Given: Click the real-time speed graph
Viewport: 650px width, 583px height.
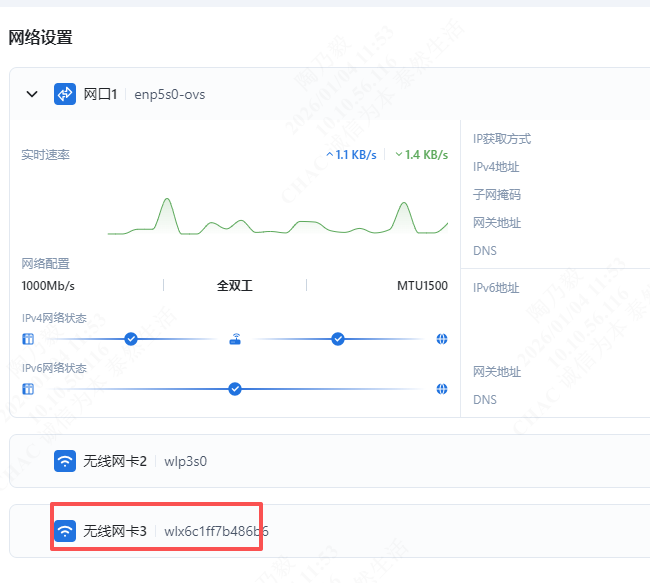Looking at the screenshot, I should tap(278, 216).
